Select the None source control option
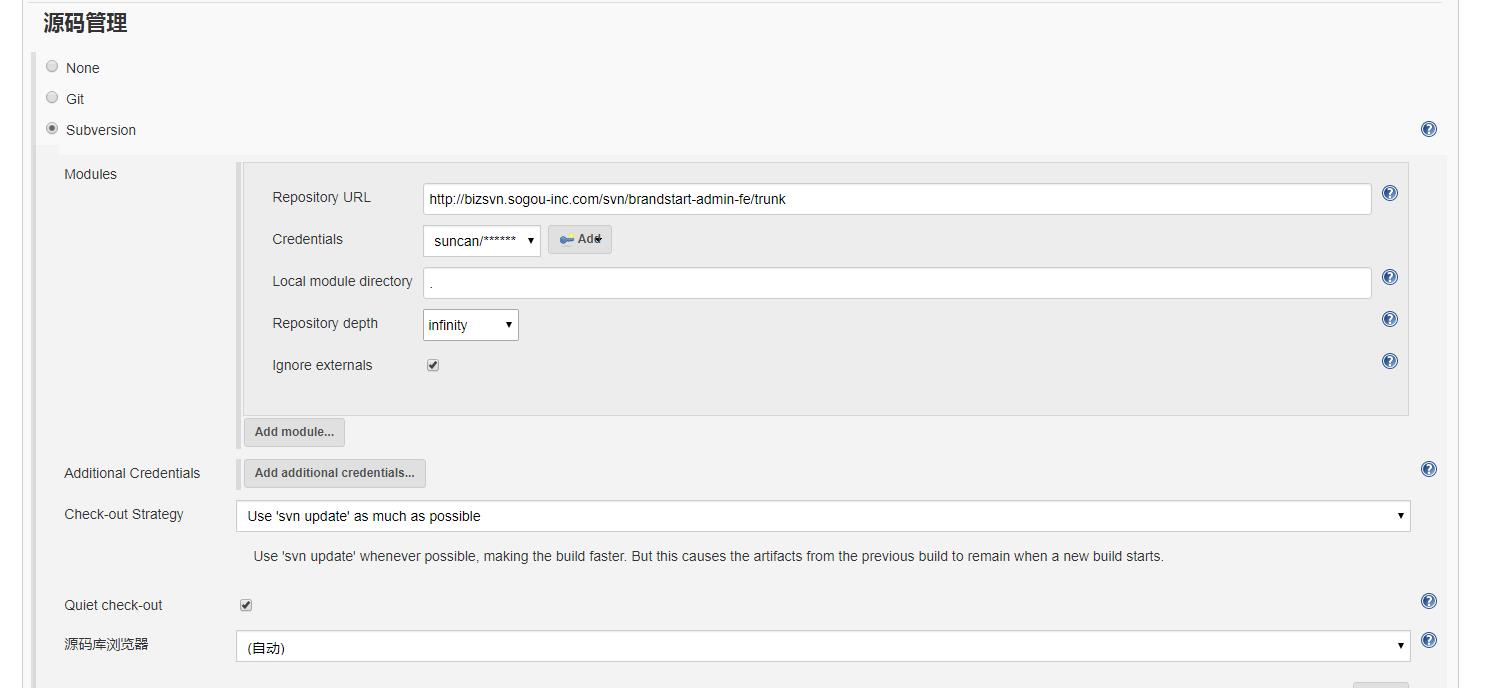1500x688 pixels. pos(52,66)
